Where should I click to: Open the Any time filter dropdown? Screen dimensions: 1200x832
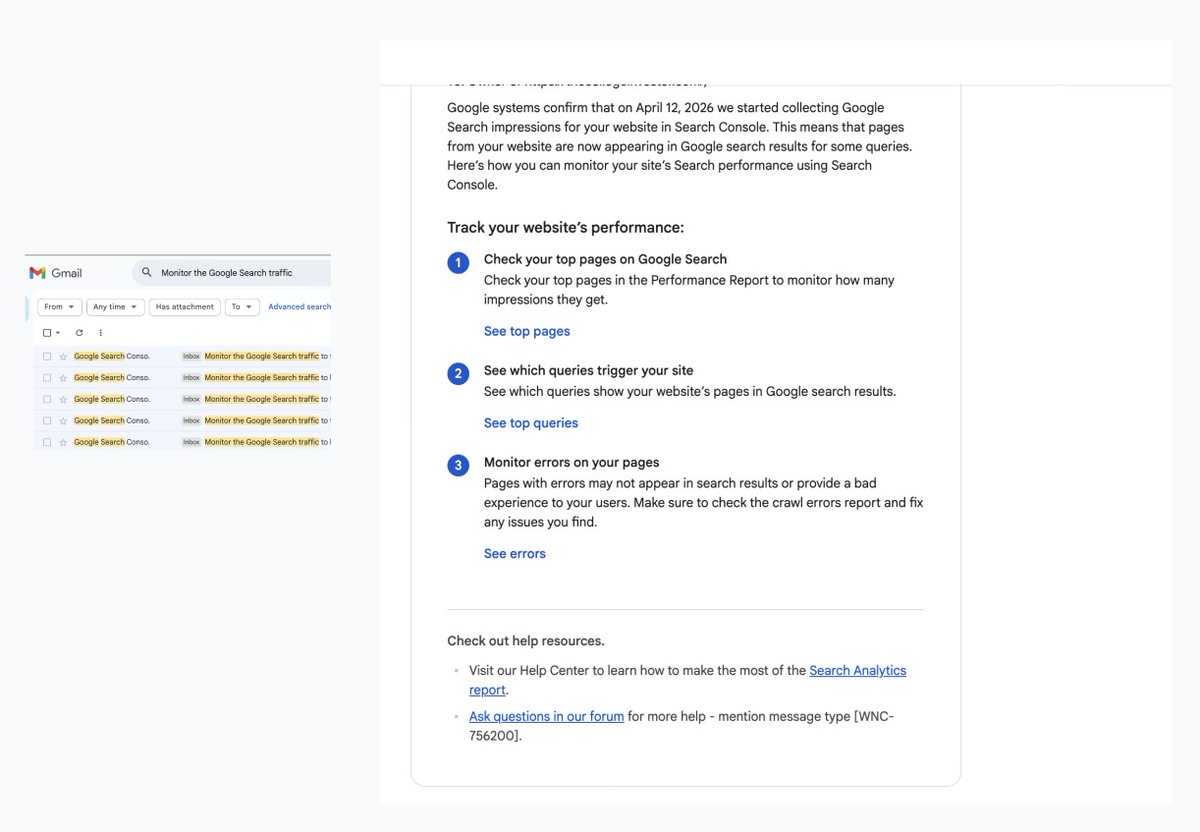coord(115,307)
